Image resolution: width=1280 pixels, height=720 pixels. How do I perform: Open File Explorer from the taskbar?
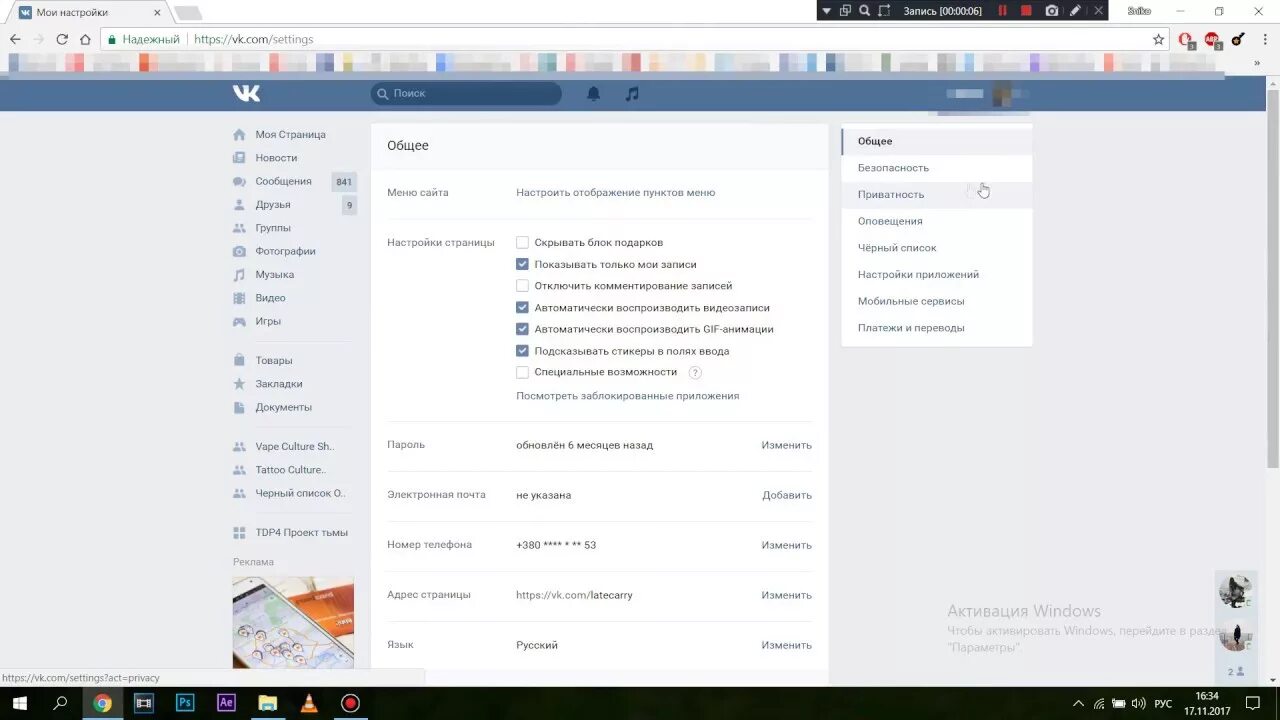coord(267,703)
